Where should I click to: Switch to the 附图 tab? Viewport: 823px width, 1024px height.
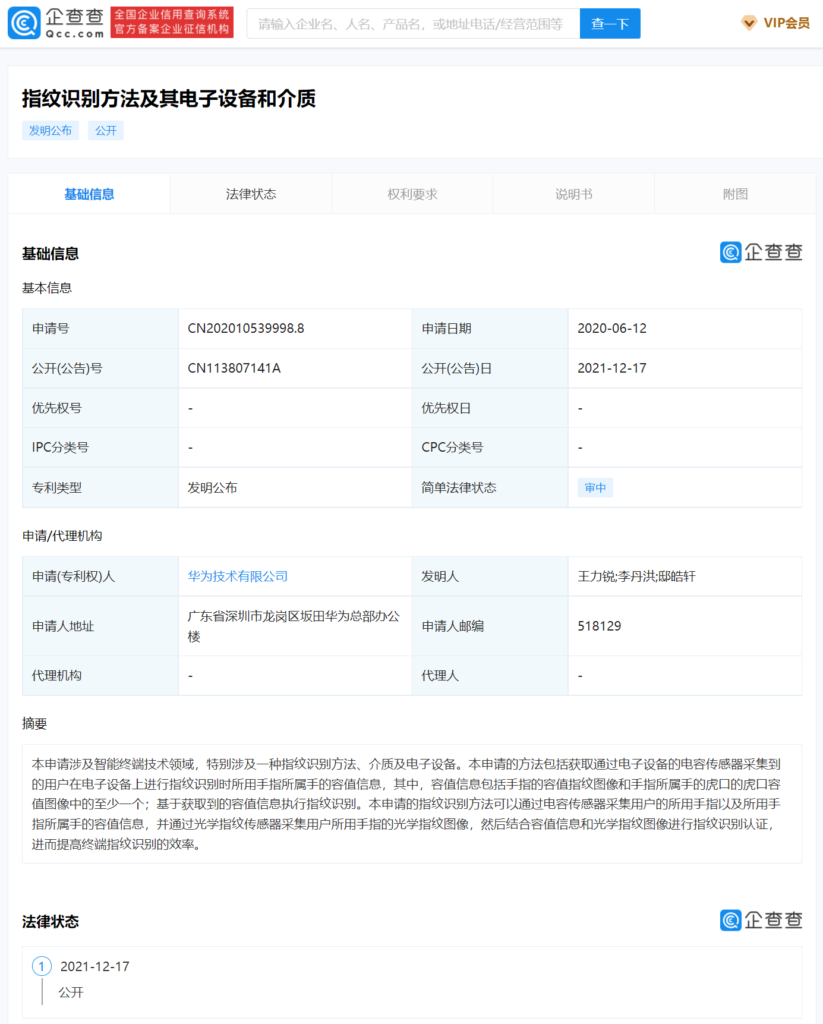734,193
